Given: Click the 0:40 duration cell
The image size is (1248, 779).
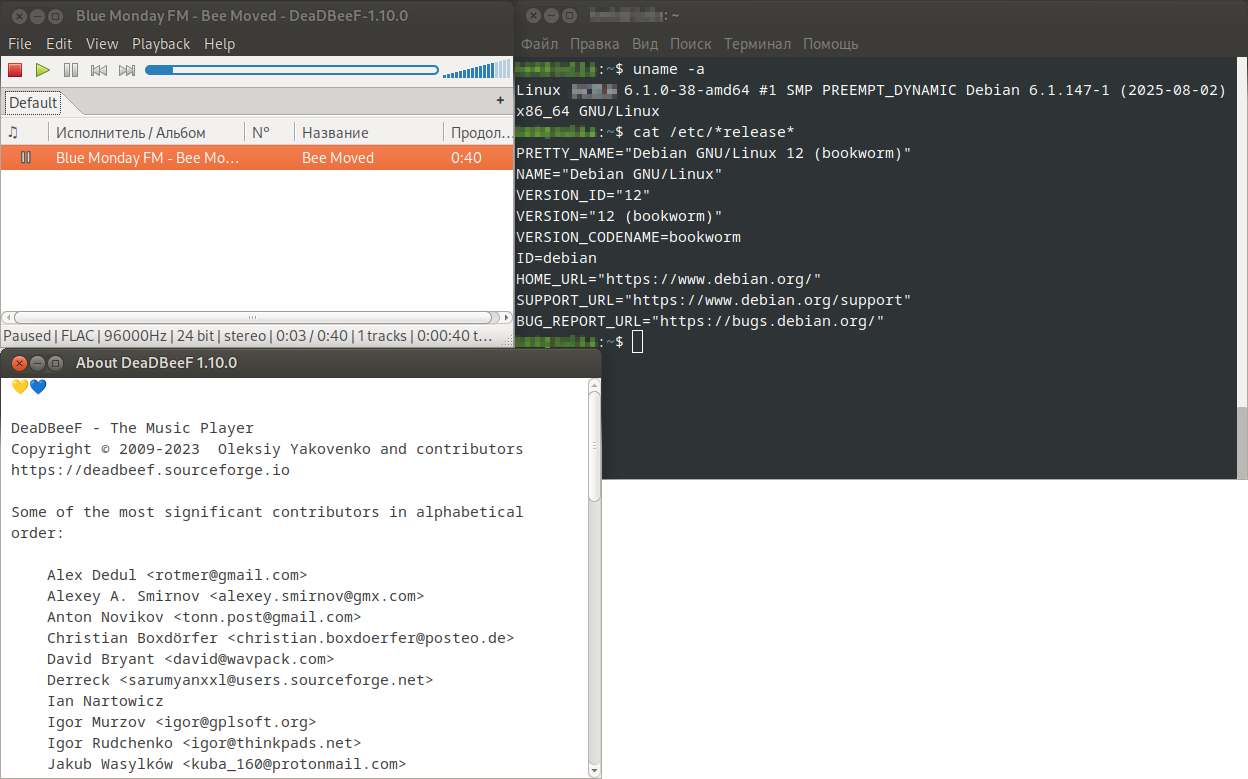Looking at the screenshot, I should (466, 158).
